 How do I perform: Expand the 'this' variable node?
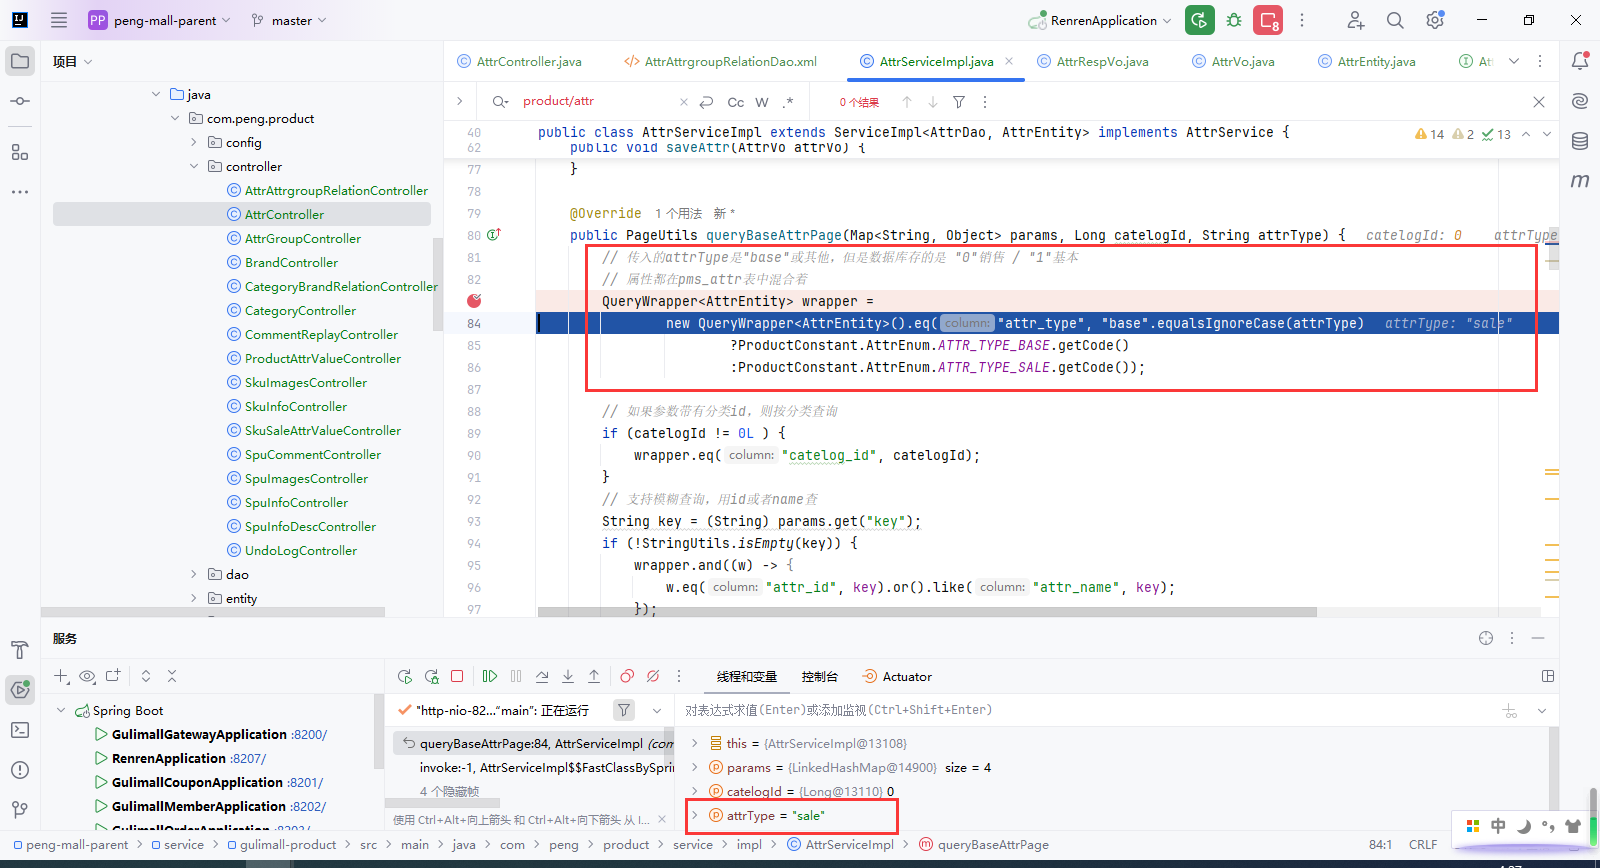tap(695, 743)
